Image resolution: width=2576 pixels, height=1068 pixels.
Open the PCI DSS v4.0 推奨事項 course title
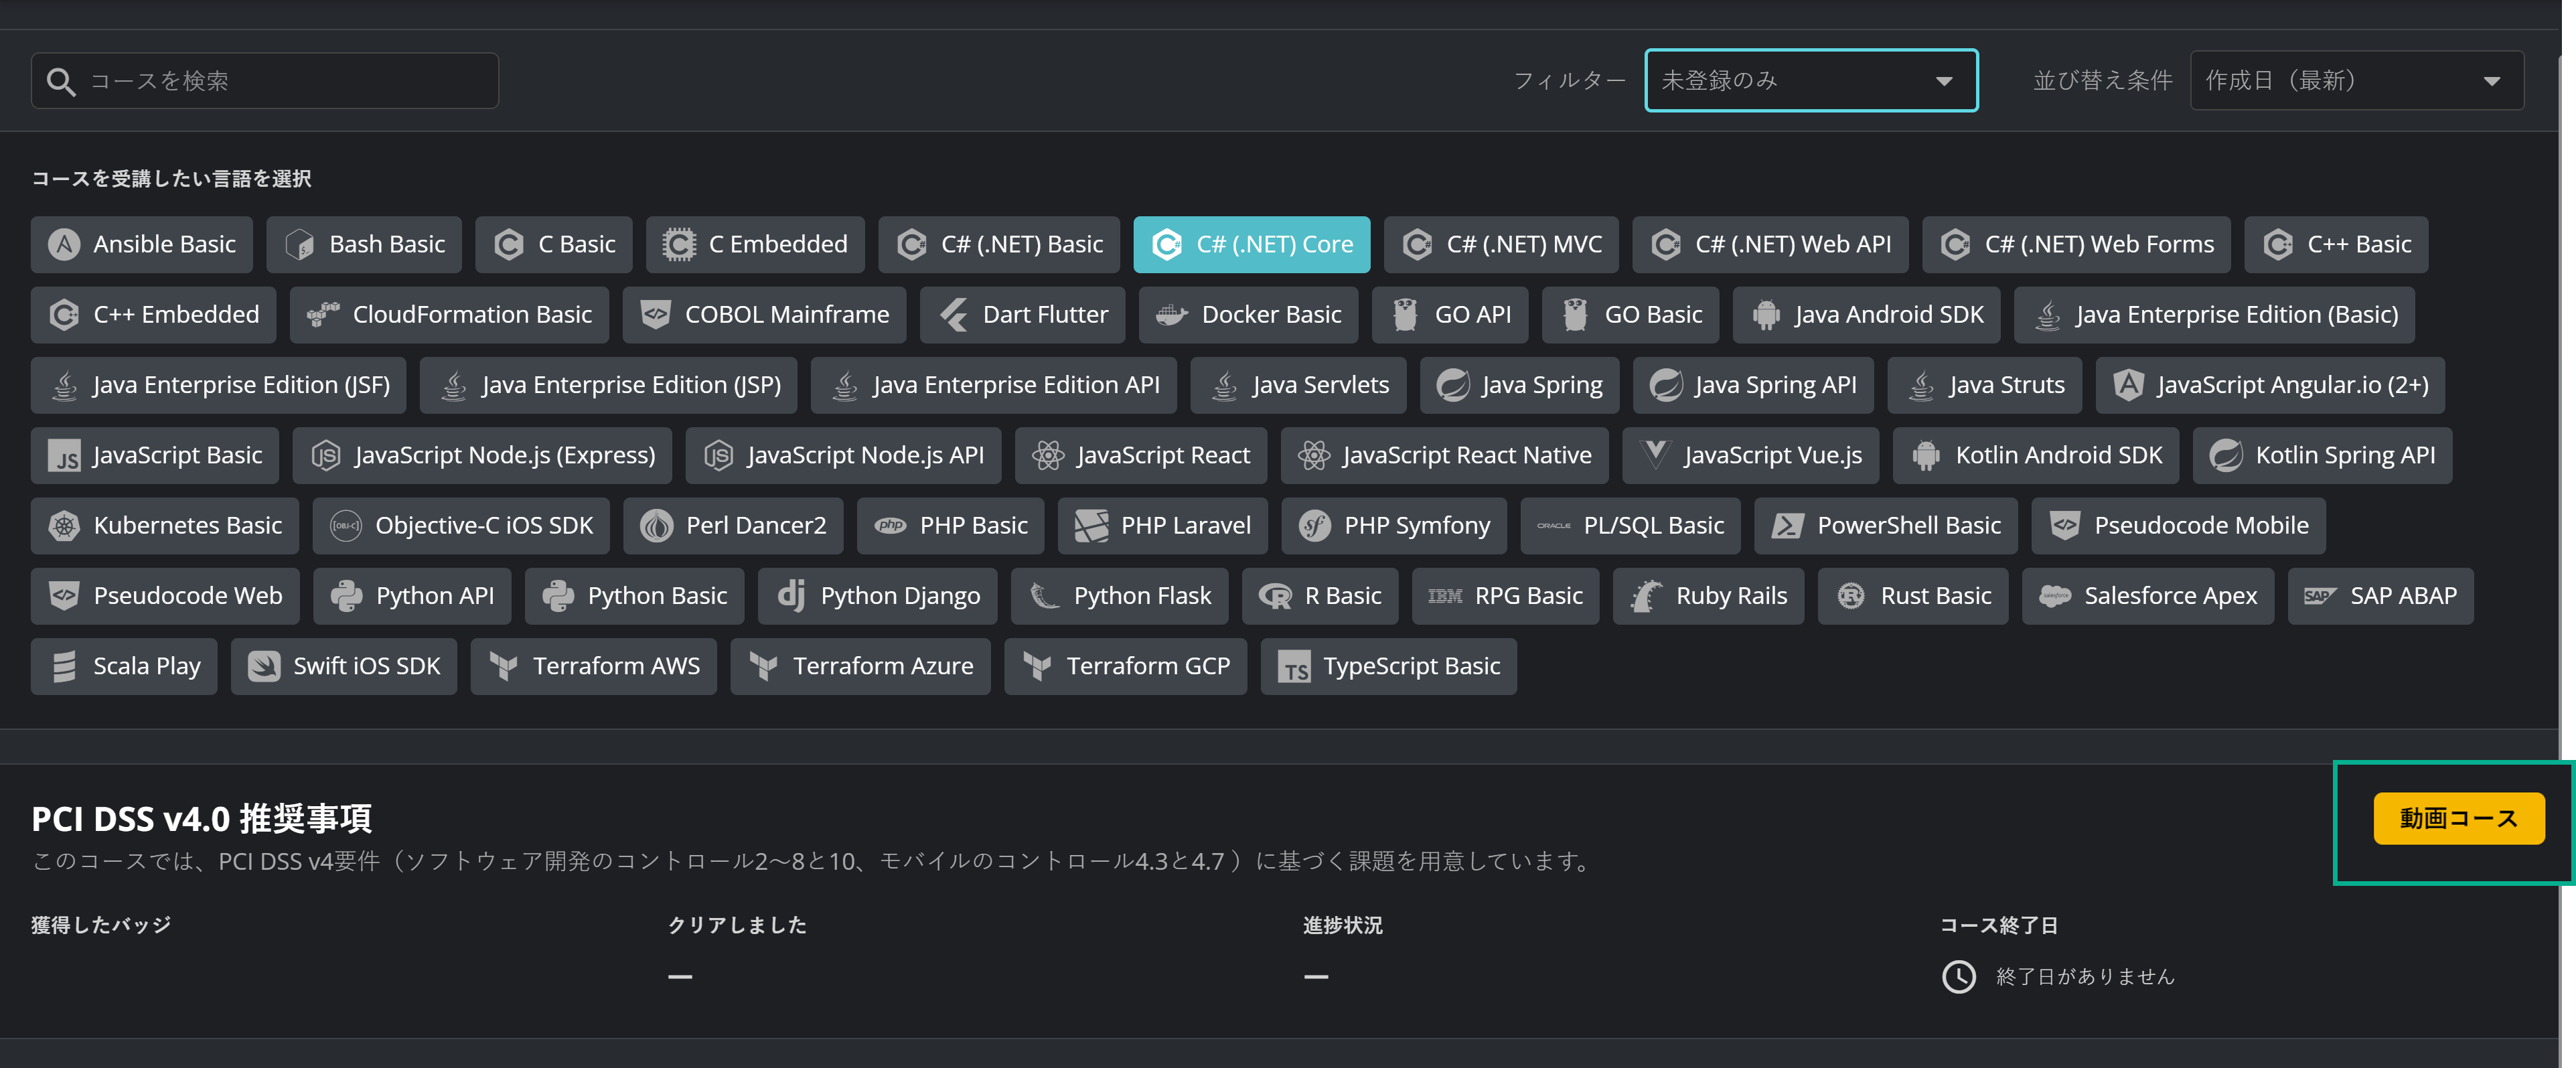tap(202, 818)
